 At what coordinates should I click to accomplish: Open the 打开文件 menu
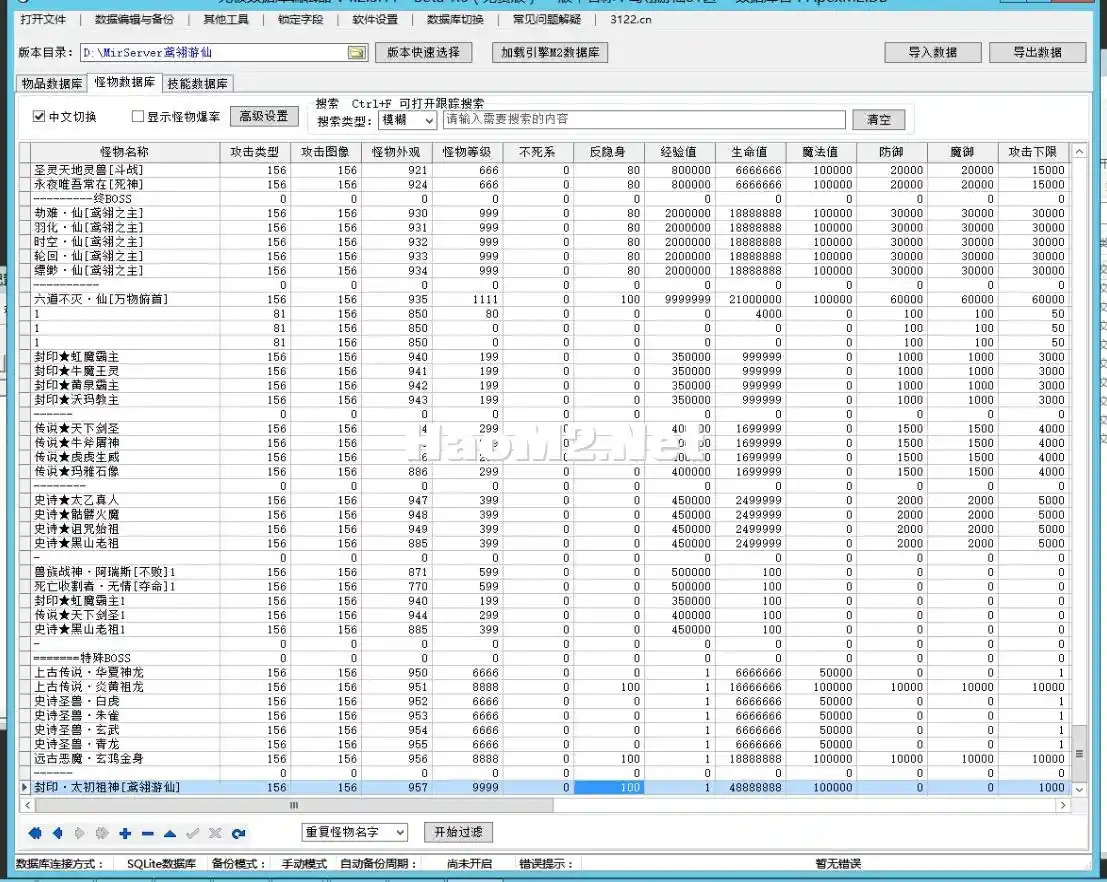click(x=43, y=19)
